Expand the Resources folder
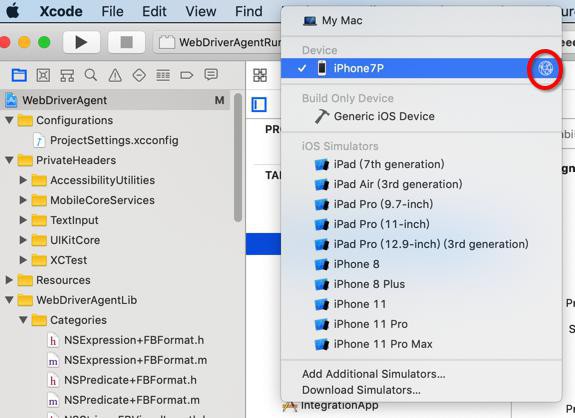The width and height of the screenshot is (575, 418). point(9,280)
